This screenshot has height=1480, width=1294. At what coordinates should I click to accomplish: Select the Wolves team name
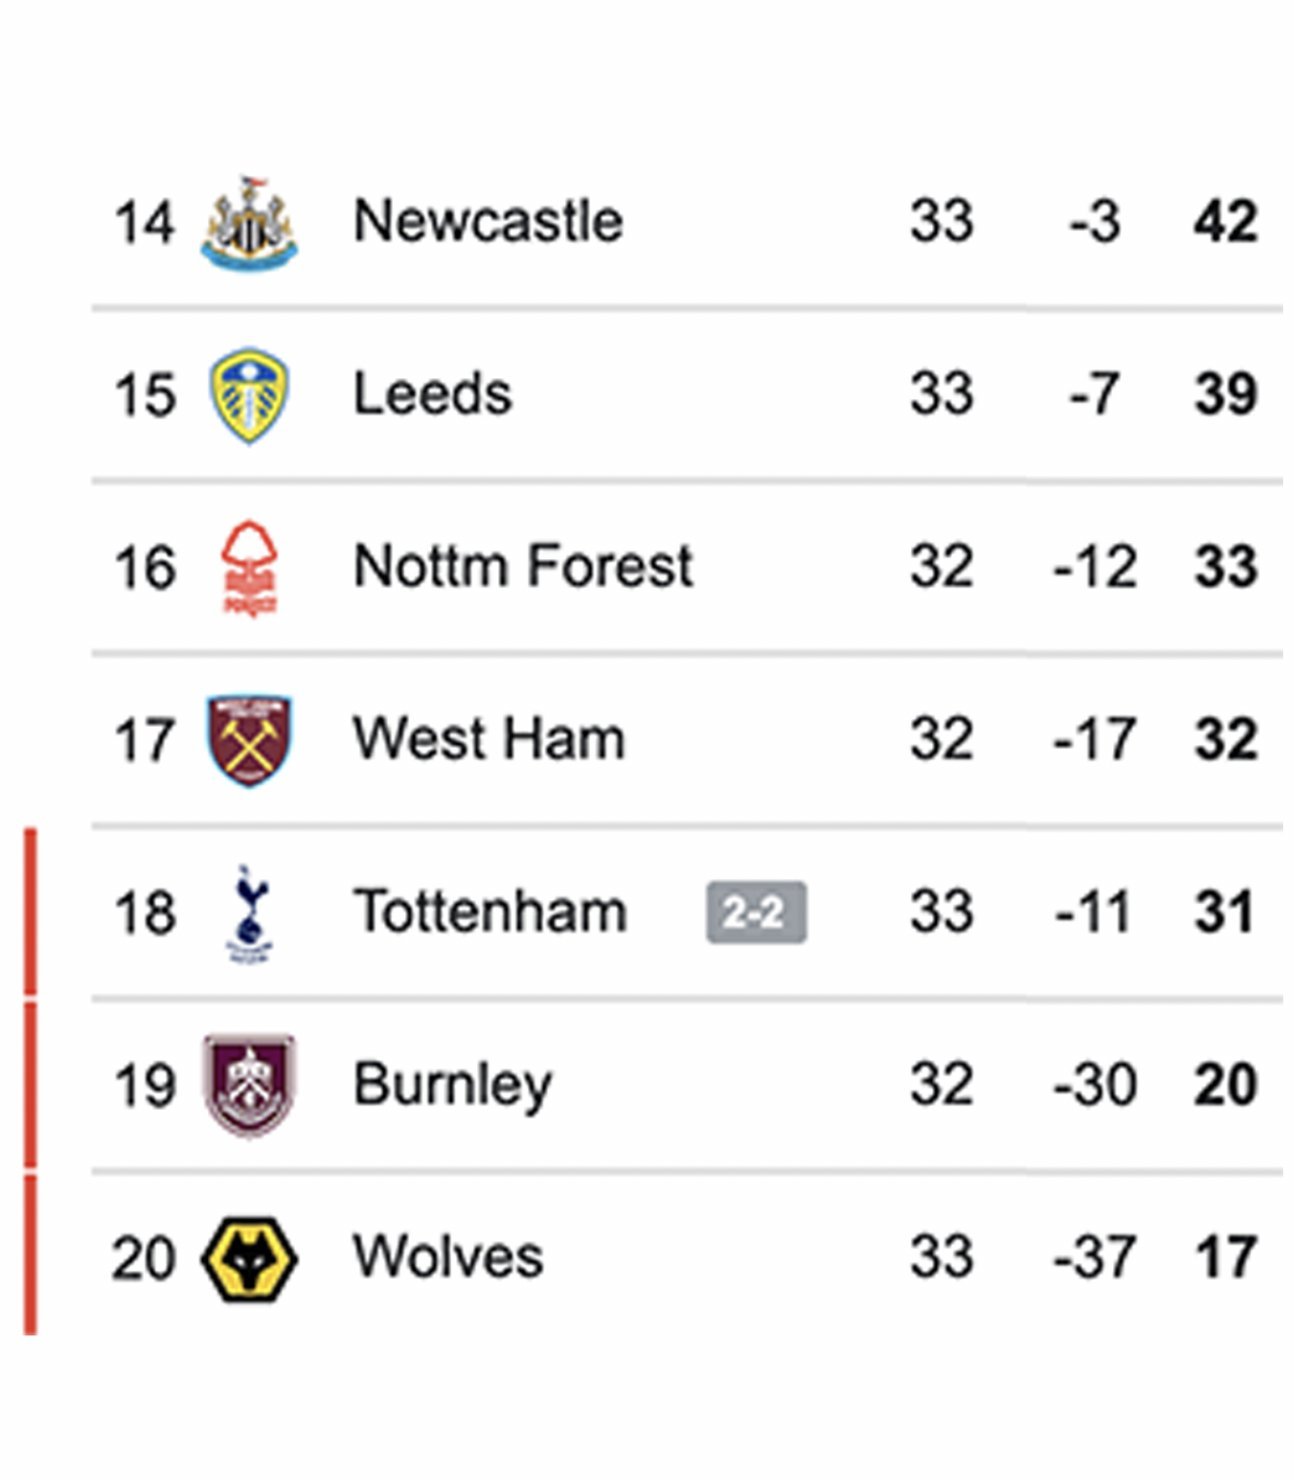448,1257
